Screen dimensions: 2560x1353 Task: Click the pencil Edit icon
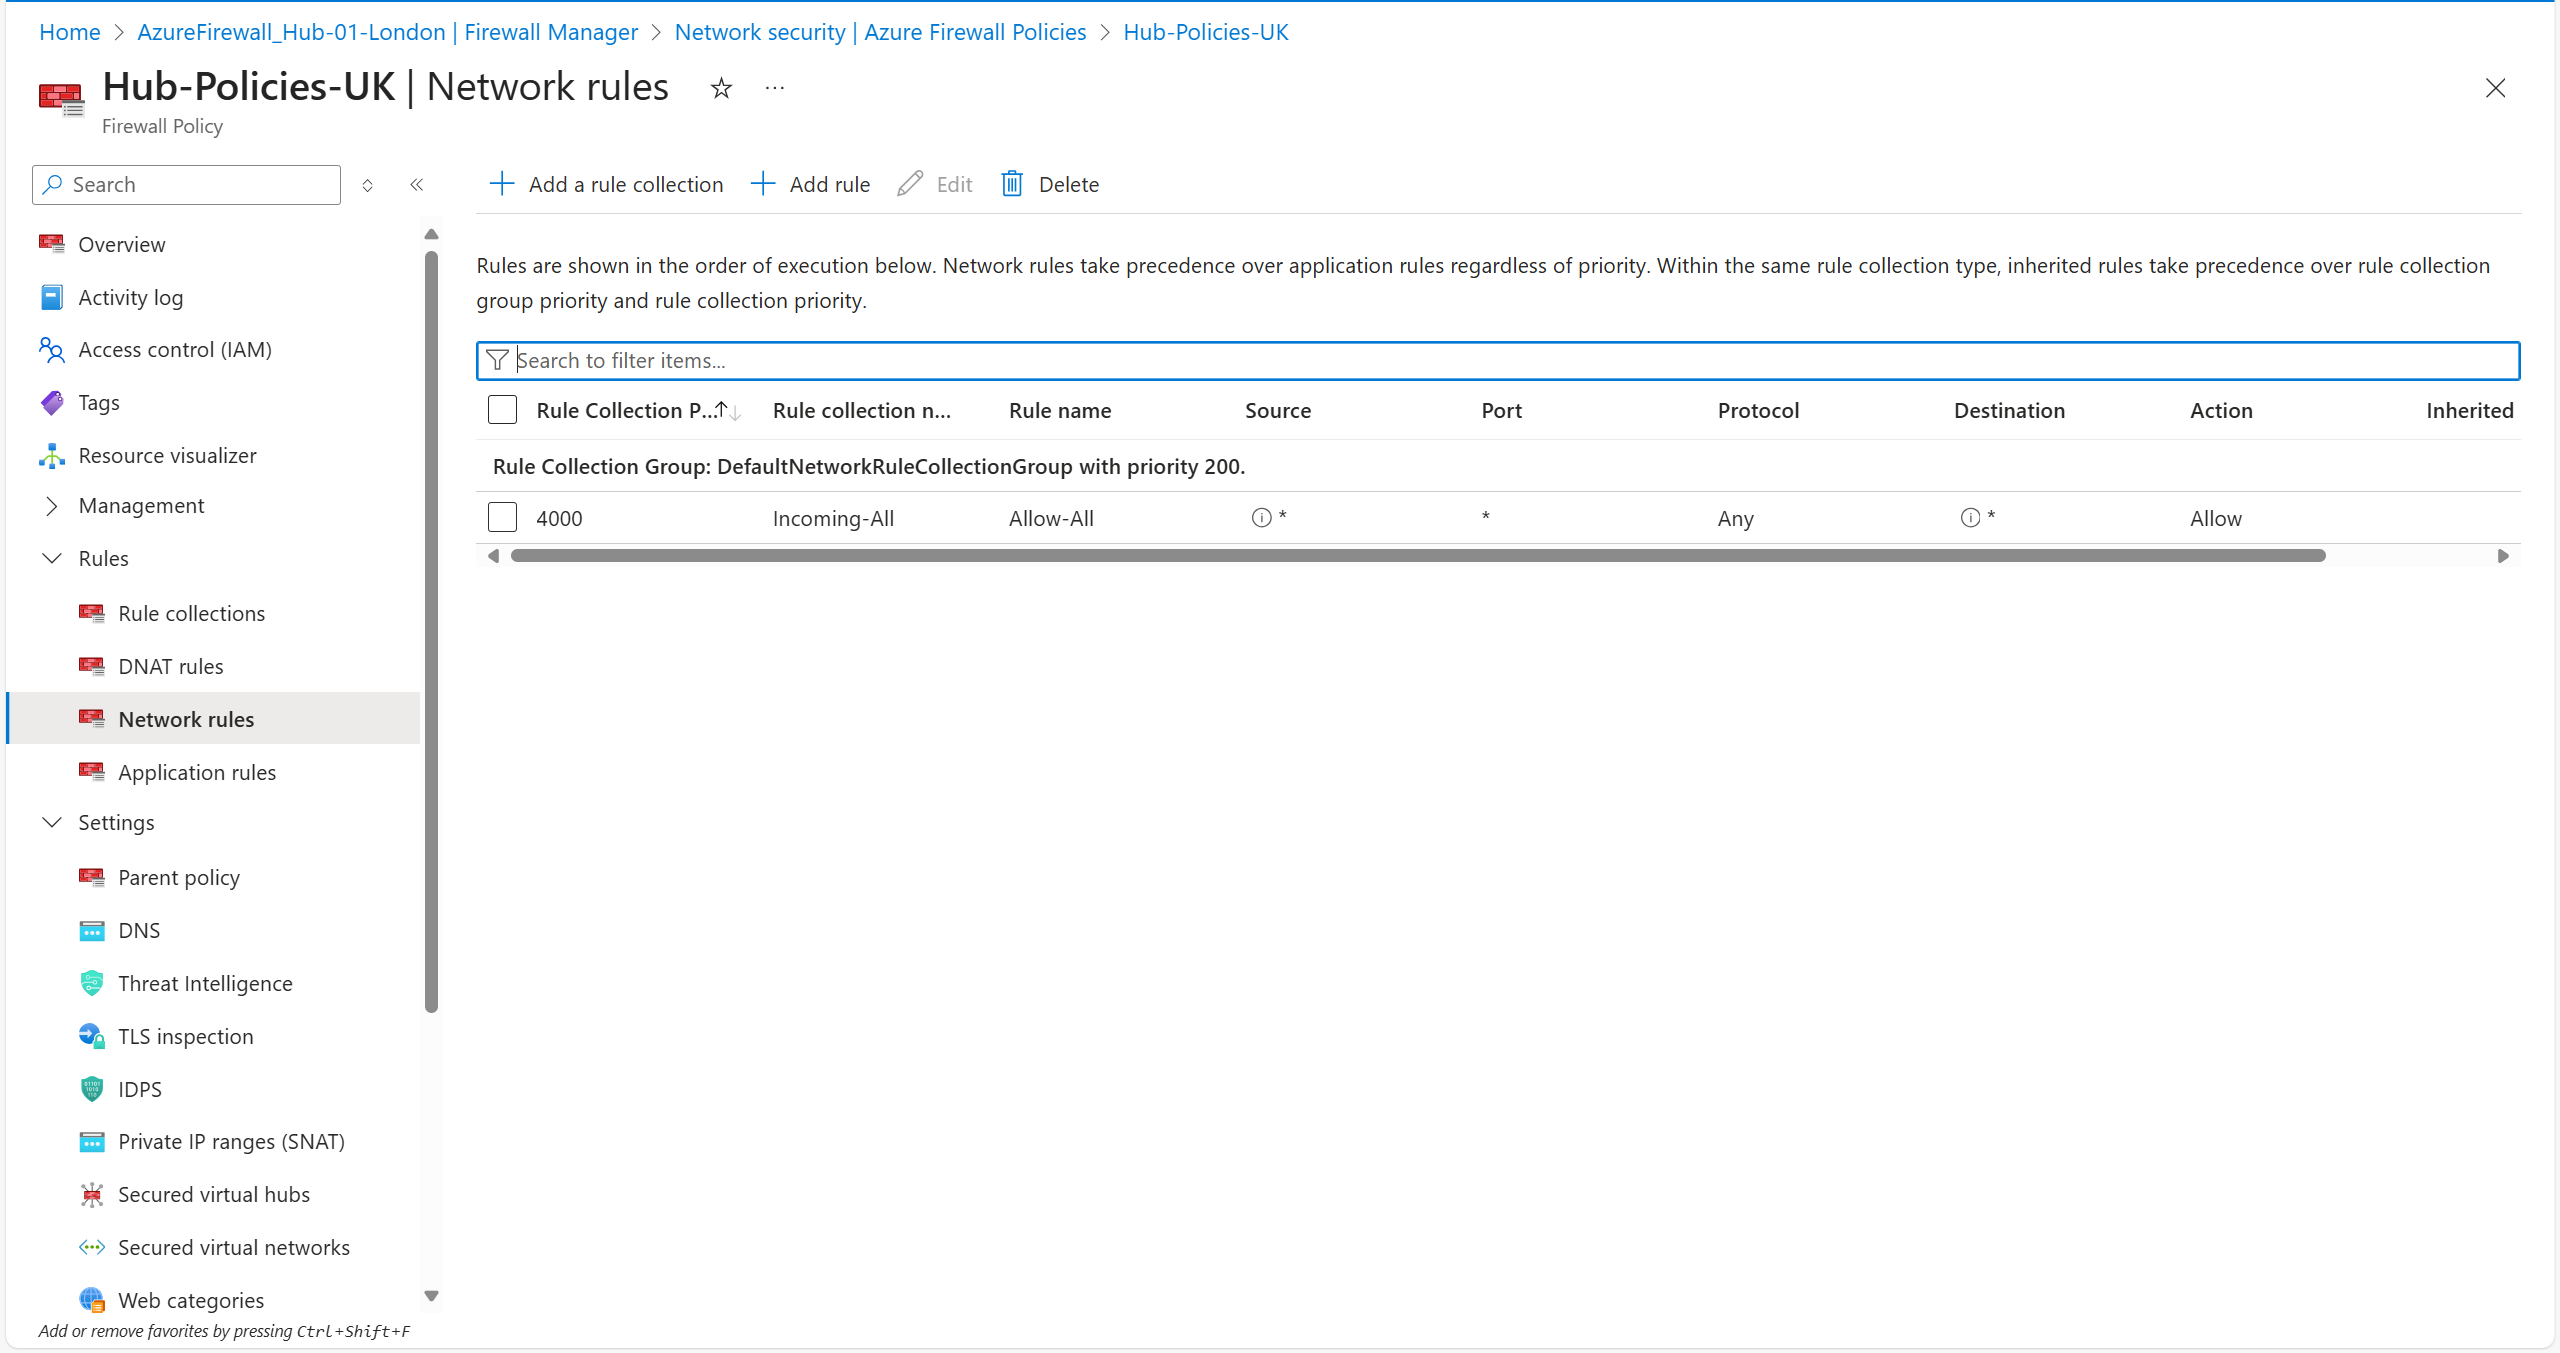(910, 184)
